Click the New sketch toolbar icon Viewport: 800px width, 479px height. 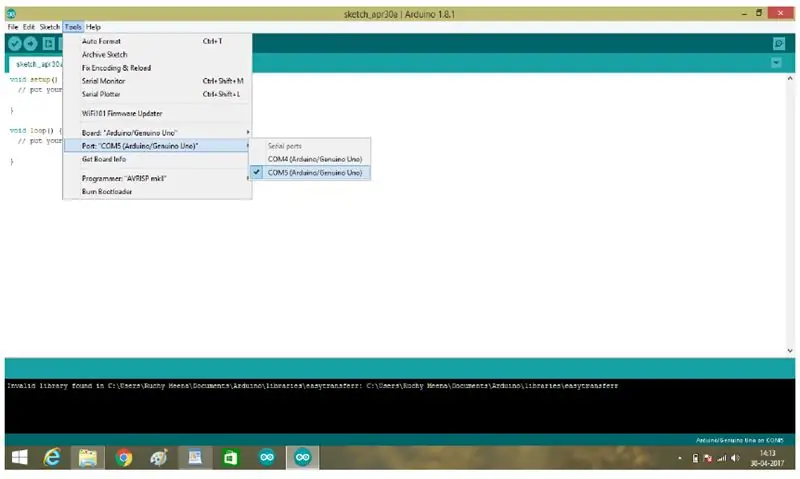(48, 44)
